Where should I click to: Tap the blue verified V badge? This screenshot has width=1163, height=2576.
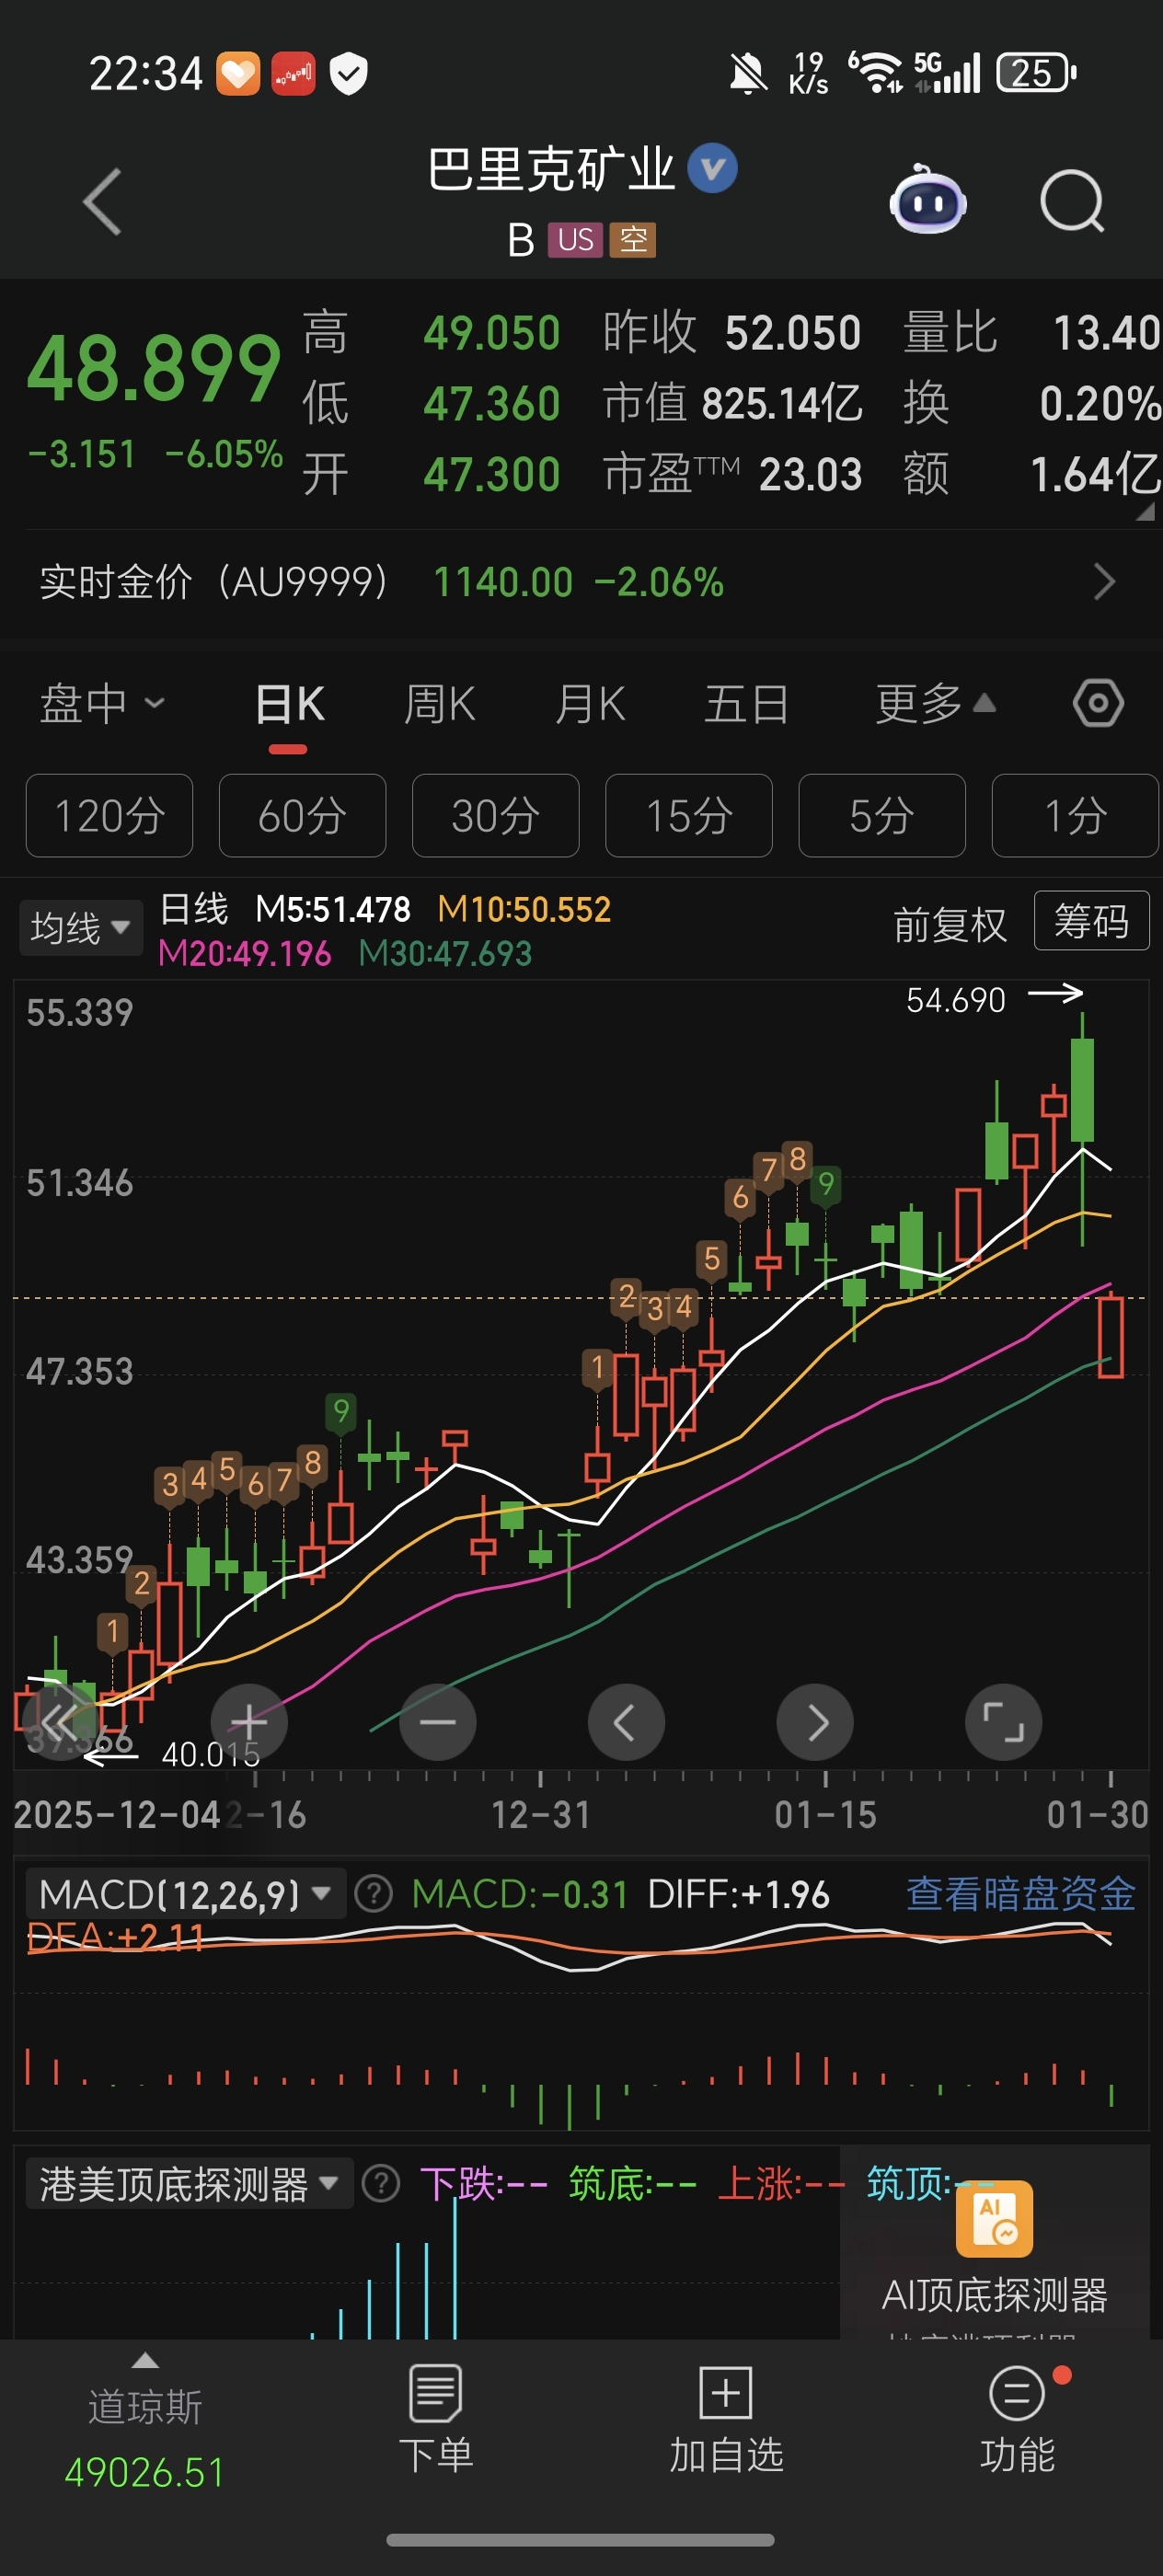[712, 169]
